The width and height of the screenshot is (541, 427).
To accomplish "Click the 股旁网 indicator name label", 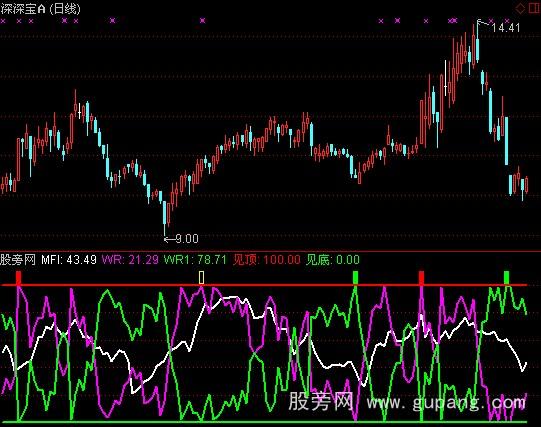I will click(x=18, y=259).
